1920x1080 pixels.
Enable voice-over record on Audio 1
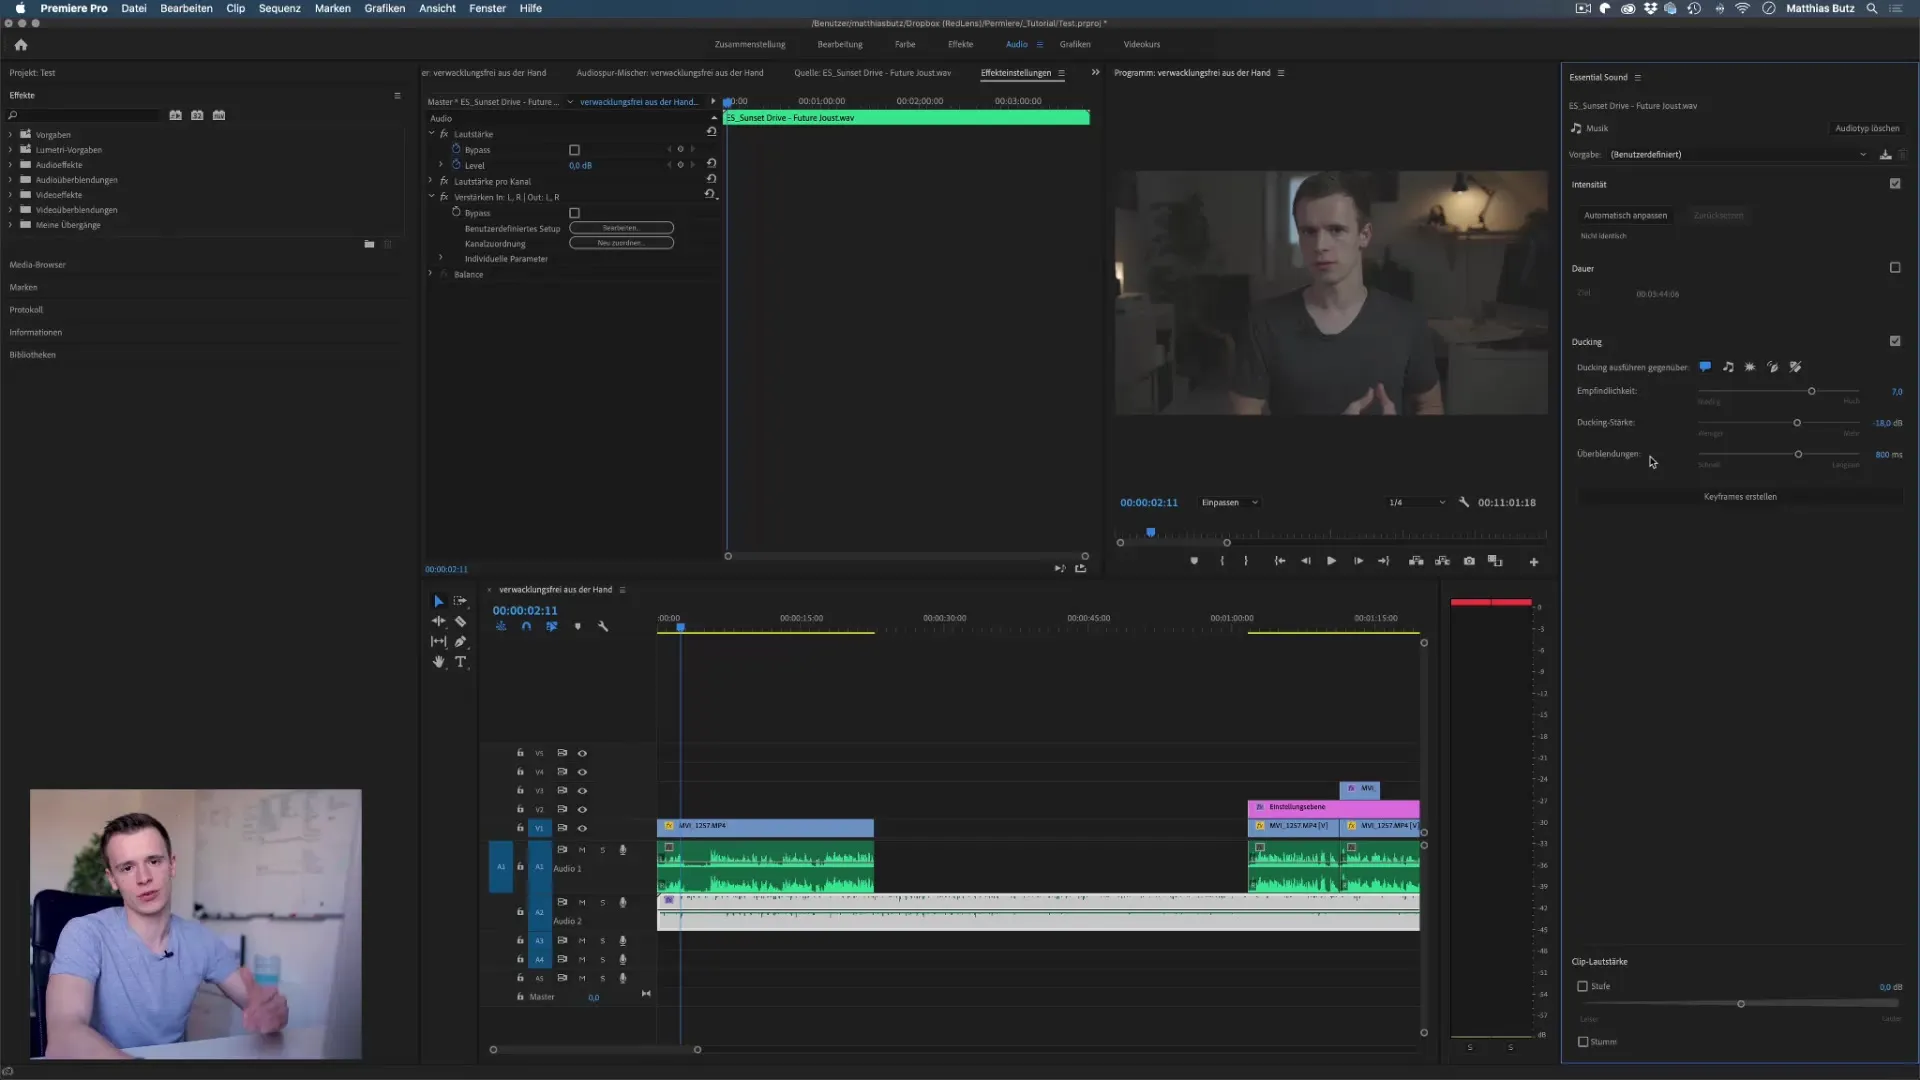tap(622, 850)
